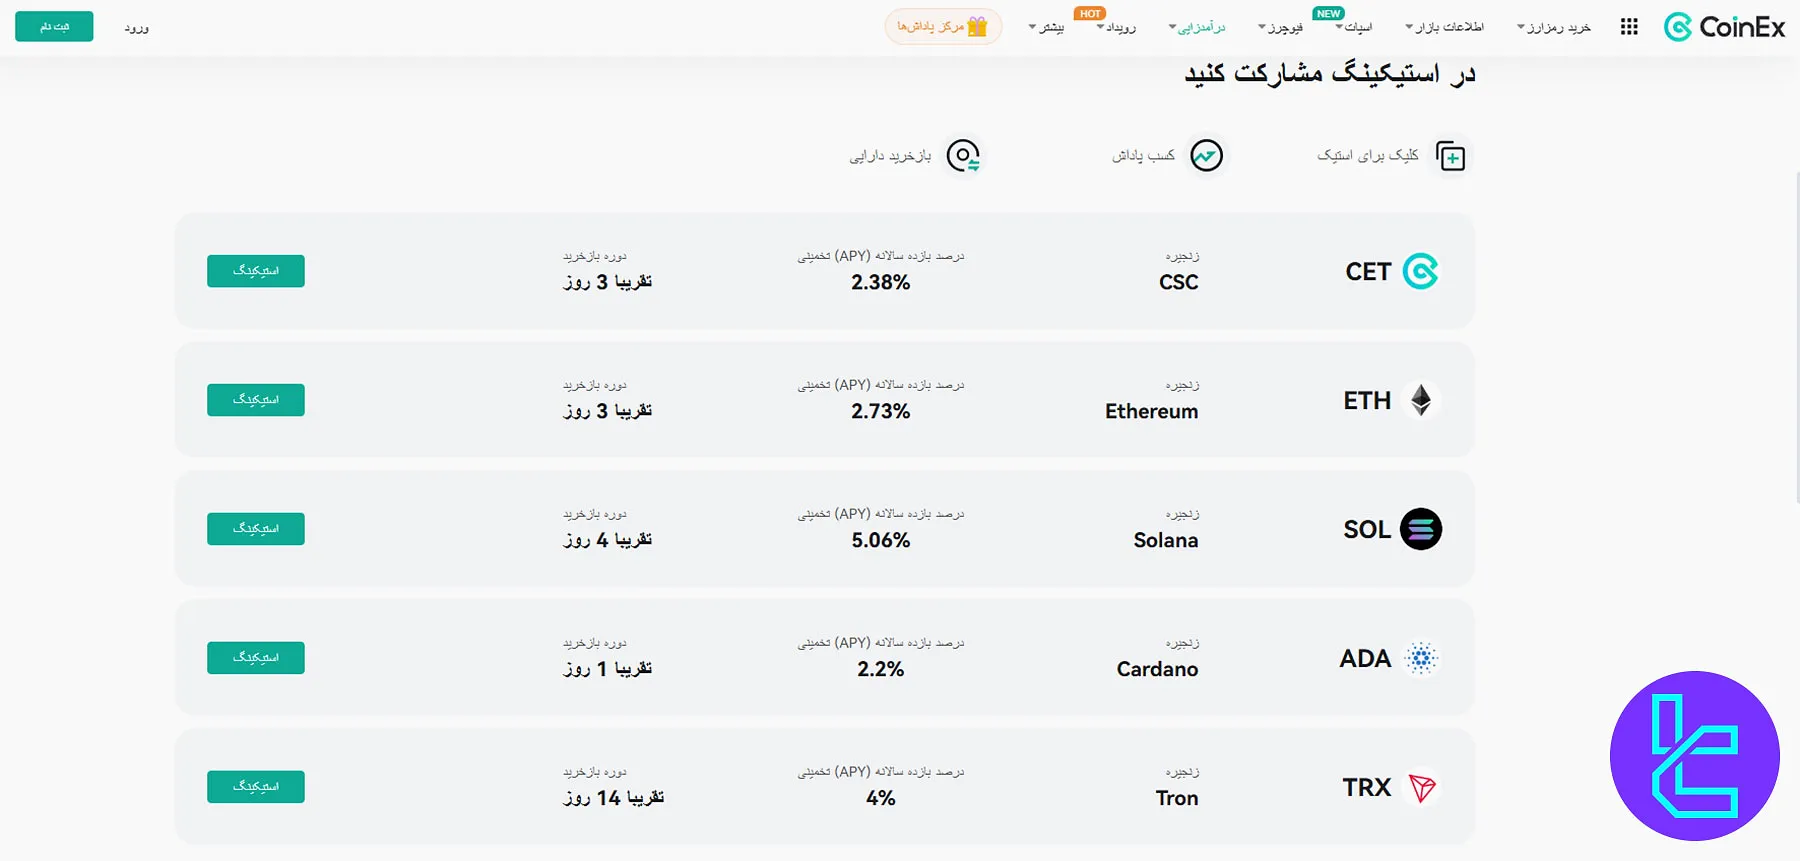Viewport: 1800px width, 861px height.
Task: Open the apps grid icon beside the logo
Action: [1628, 27]
